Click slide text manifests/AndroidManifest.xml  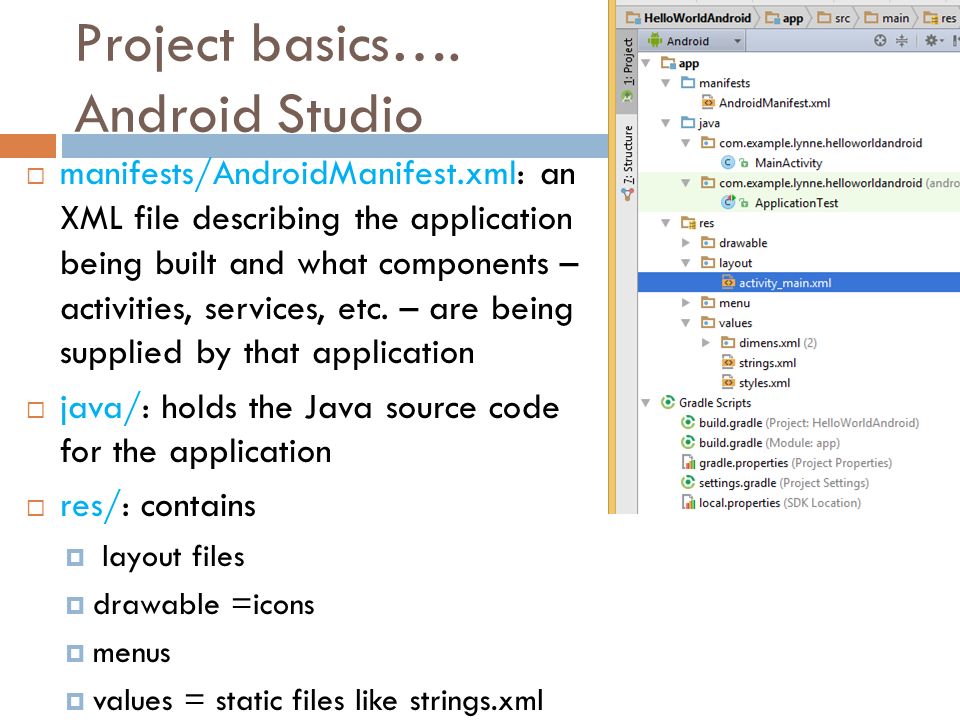[288, 175]
